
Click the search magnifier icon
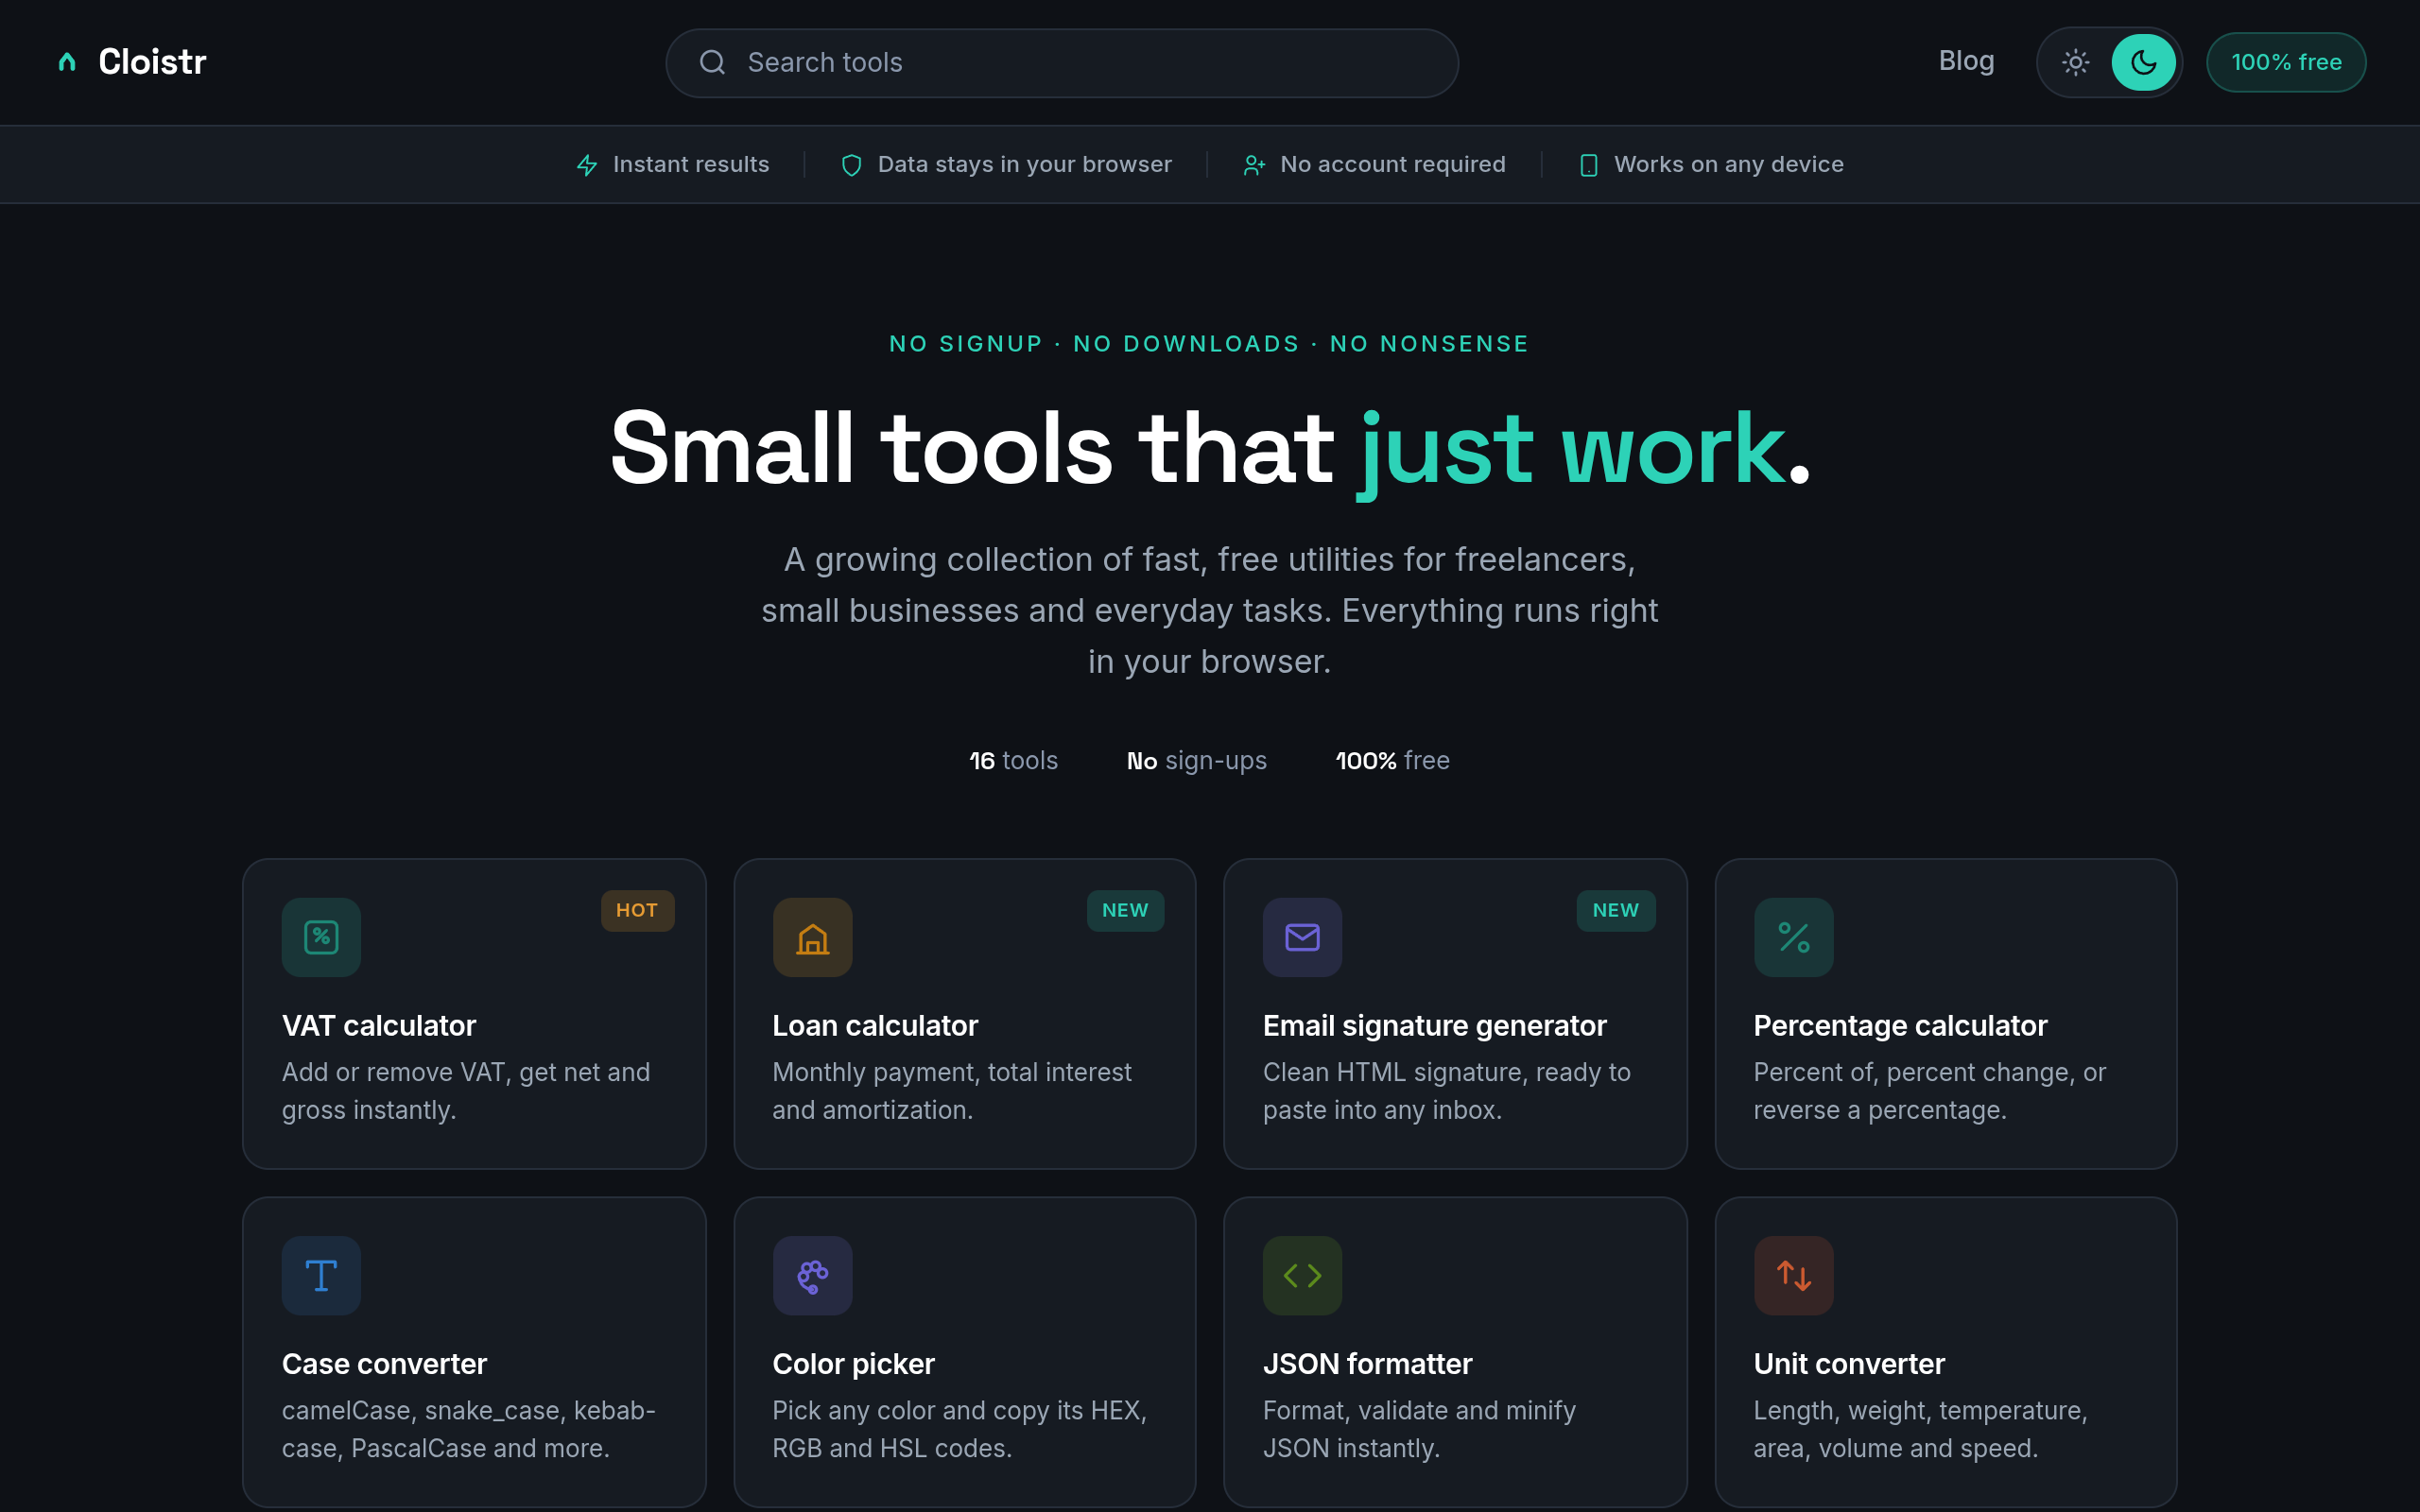point(712,62)
